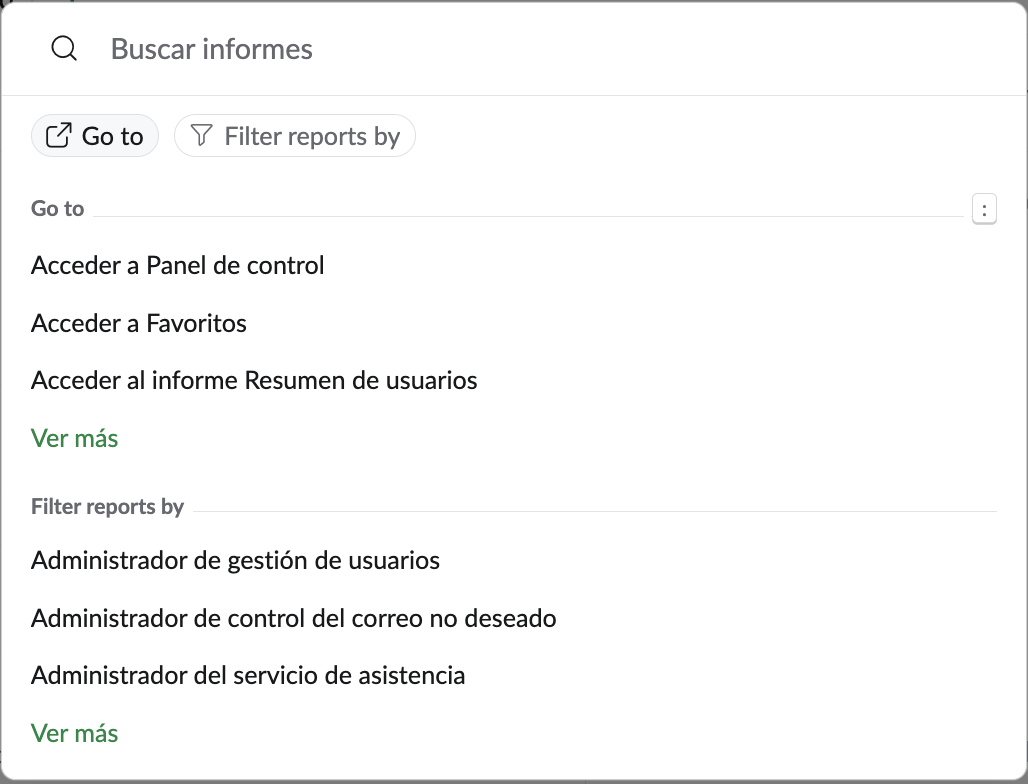Click the magnifying glass search icon
1028x784 pixels.
tap(64, 49)
